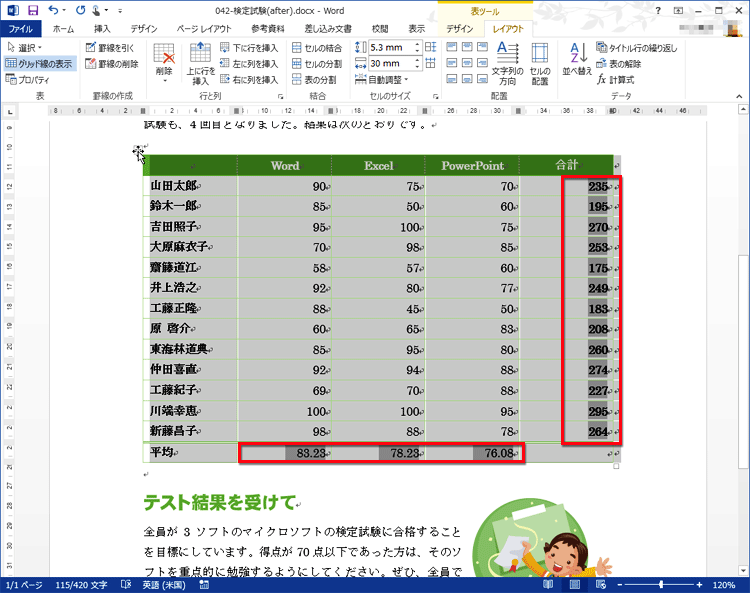Select align top left cell alignment

[452, 47]
